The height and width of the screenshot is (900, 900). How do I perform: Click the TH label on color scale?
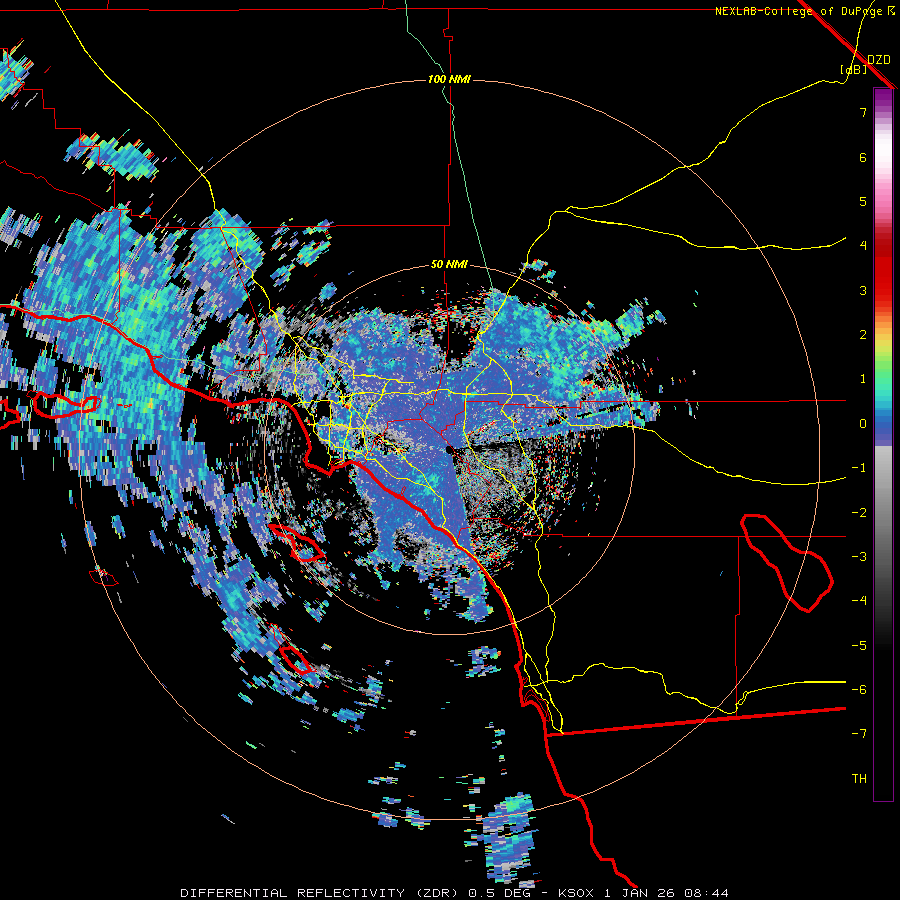click(x=859, y=778)
